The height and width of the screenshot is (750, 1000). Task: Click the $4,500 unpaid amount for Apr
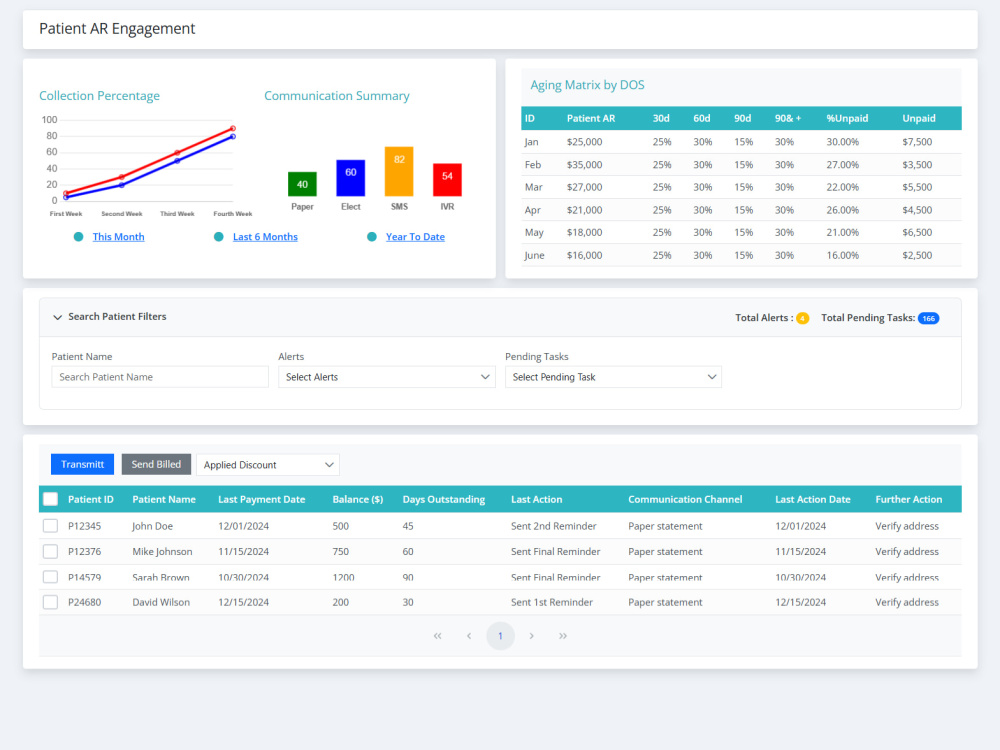[917, 210]
